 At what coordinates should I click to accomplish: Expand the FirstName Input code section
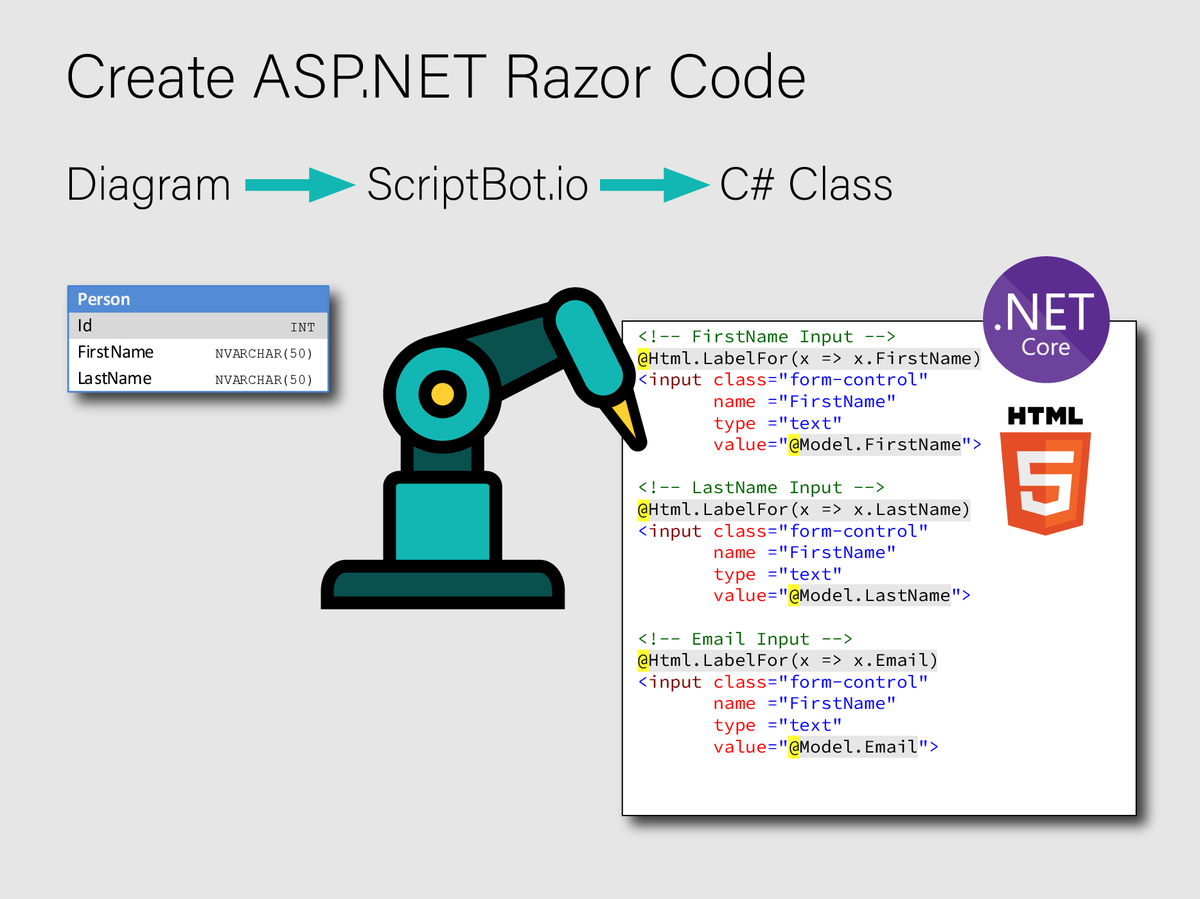[765, 336]
